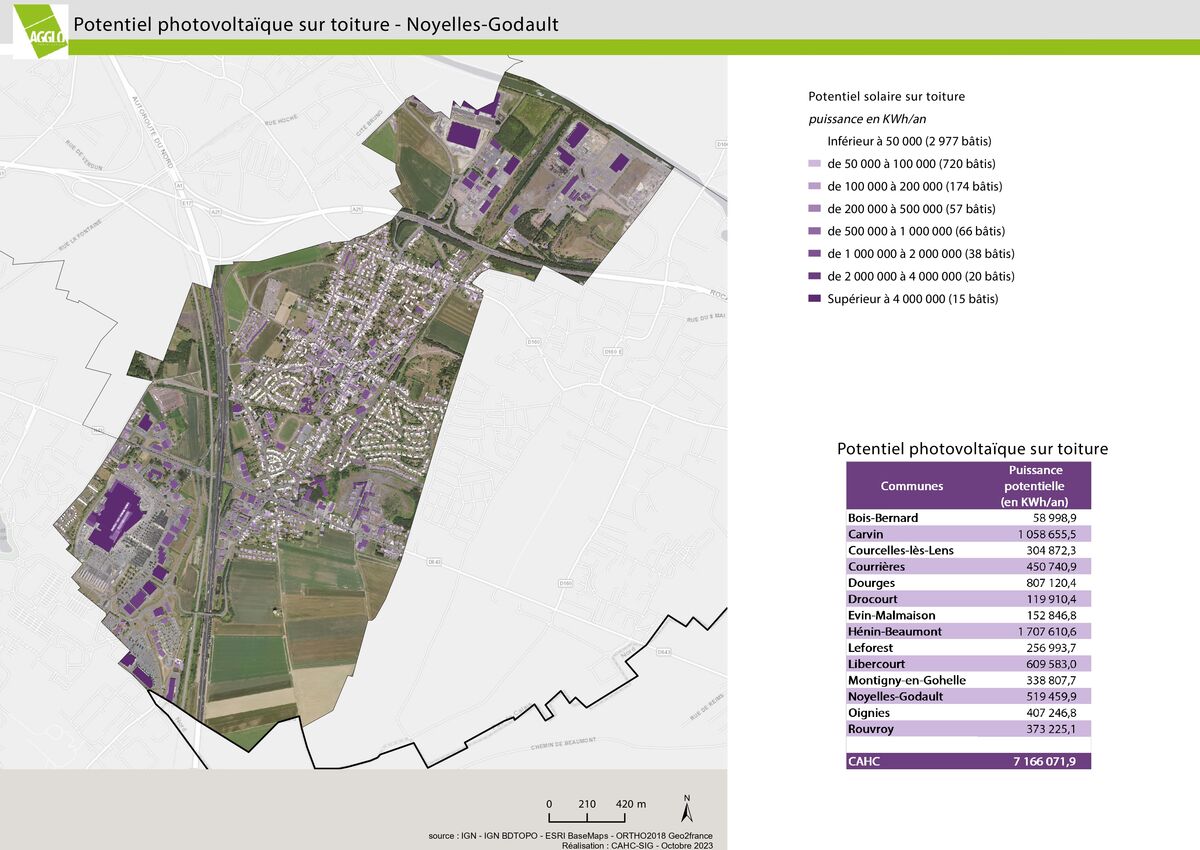Click legend label 'Supérieur à 4 000 000 (15 bâtis)'
The width and height of the screenshot is (1200, 850).
pyautogui.click(x=912, y=299)
